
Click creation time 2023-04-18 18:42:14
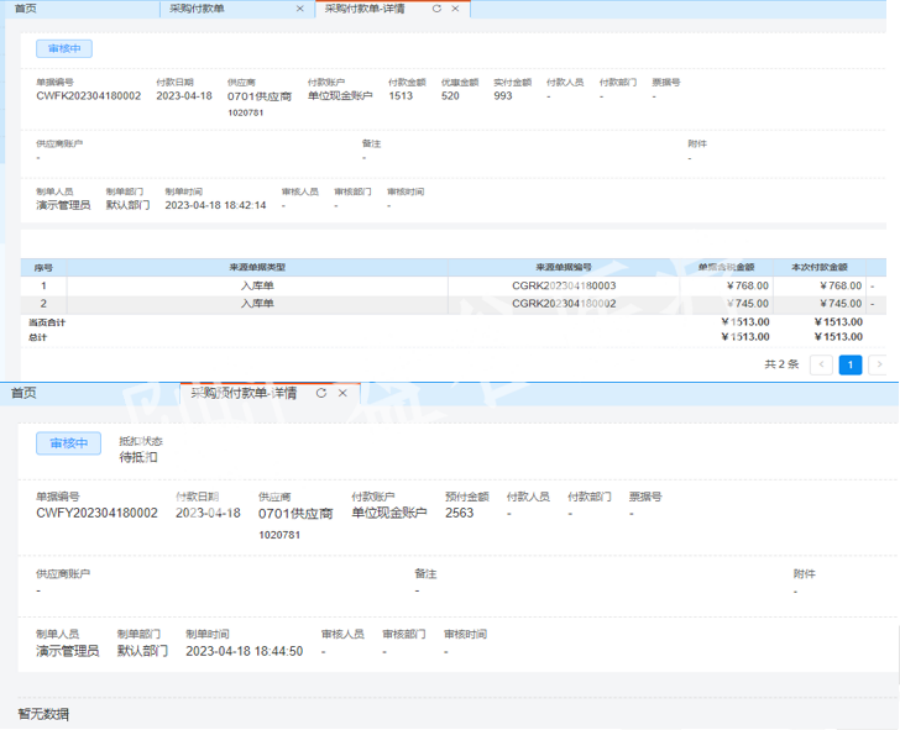[x=216, y=205]
